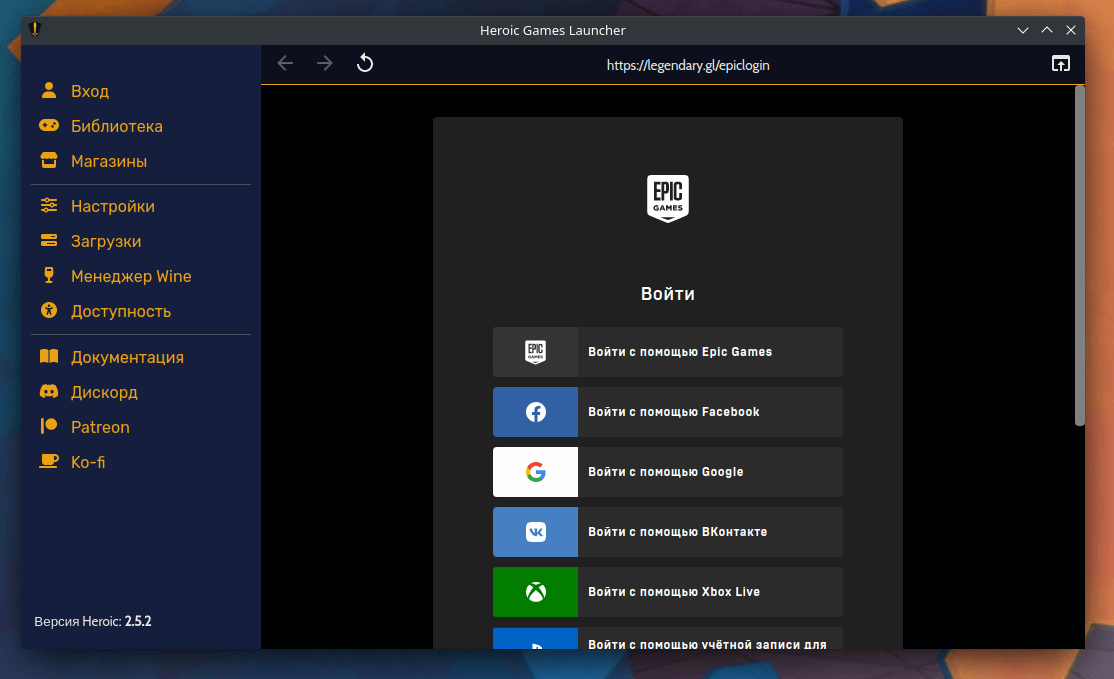Click the Heroic app icon in title bar
The image size is (1114, 679).
click(35, 29)
